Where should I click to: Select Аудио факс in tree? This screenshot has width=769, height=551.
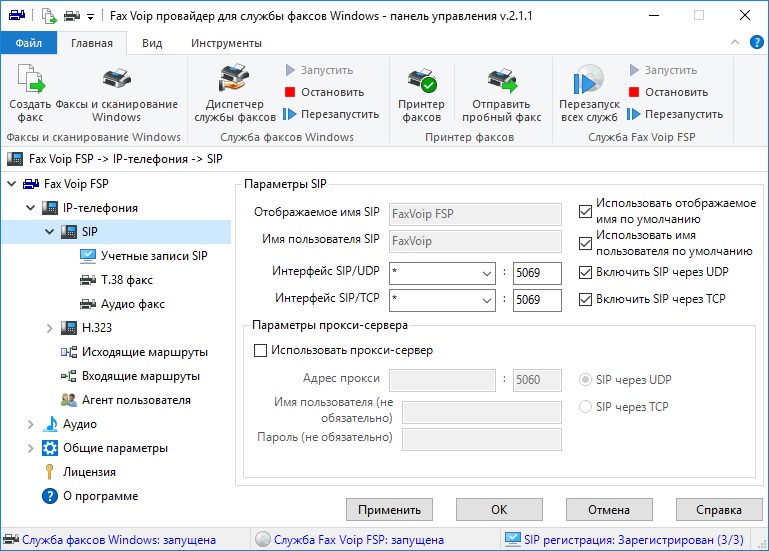122,304
